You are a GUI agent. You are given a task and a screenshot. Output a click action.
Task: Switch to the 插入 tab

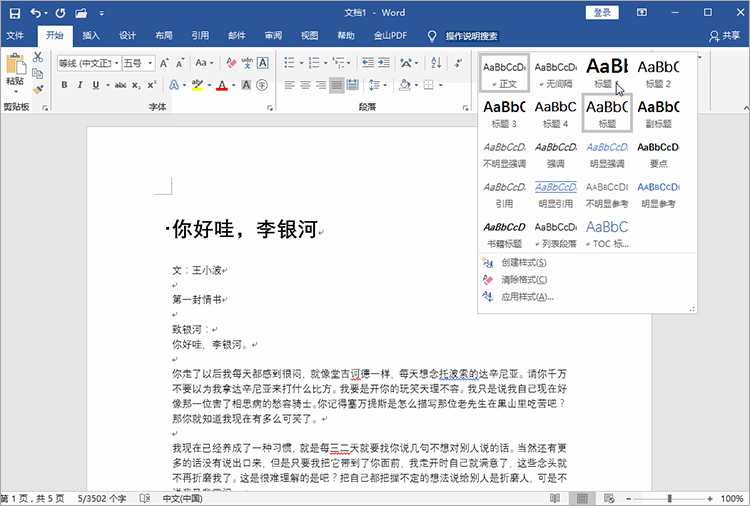(91, 35)
